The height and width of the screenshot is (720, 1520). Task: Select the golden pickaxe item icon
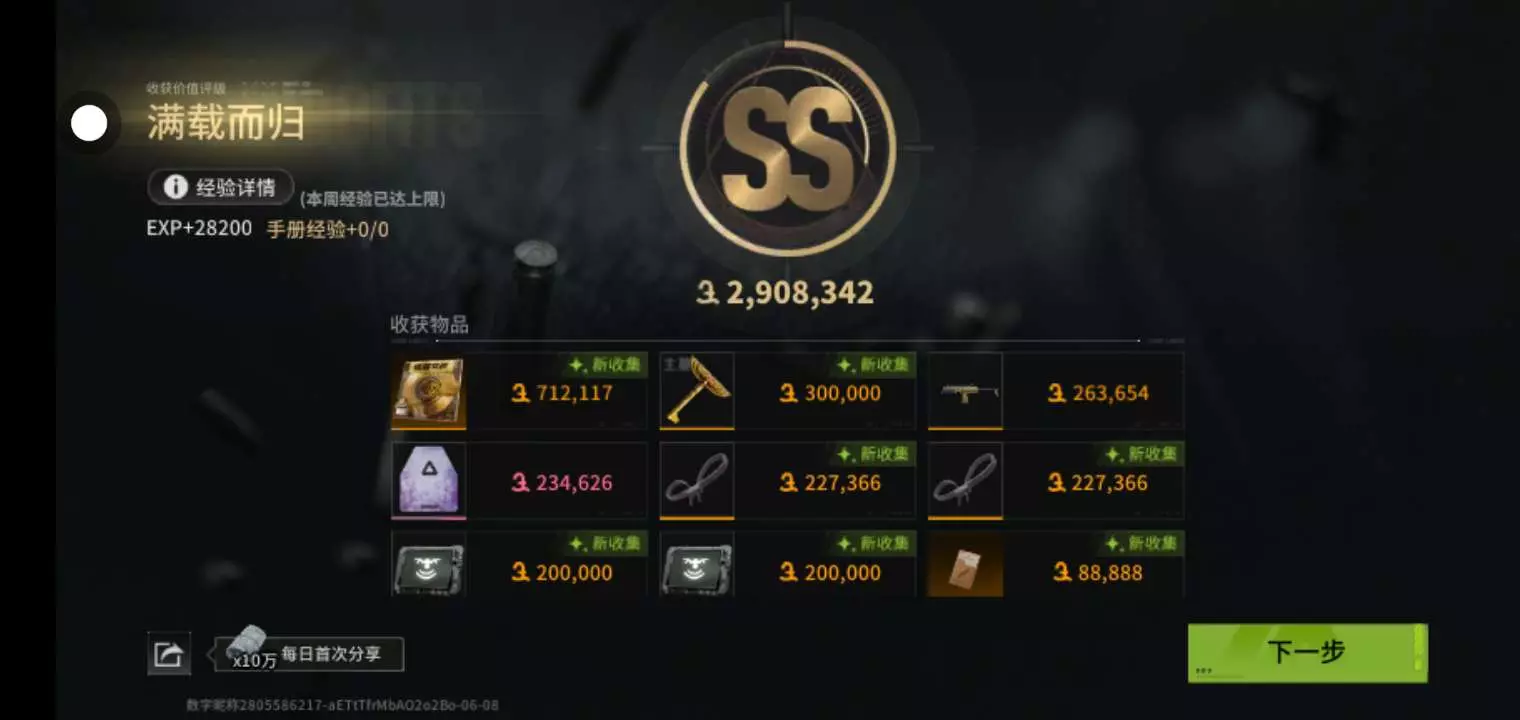click(x=697, y=391)
